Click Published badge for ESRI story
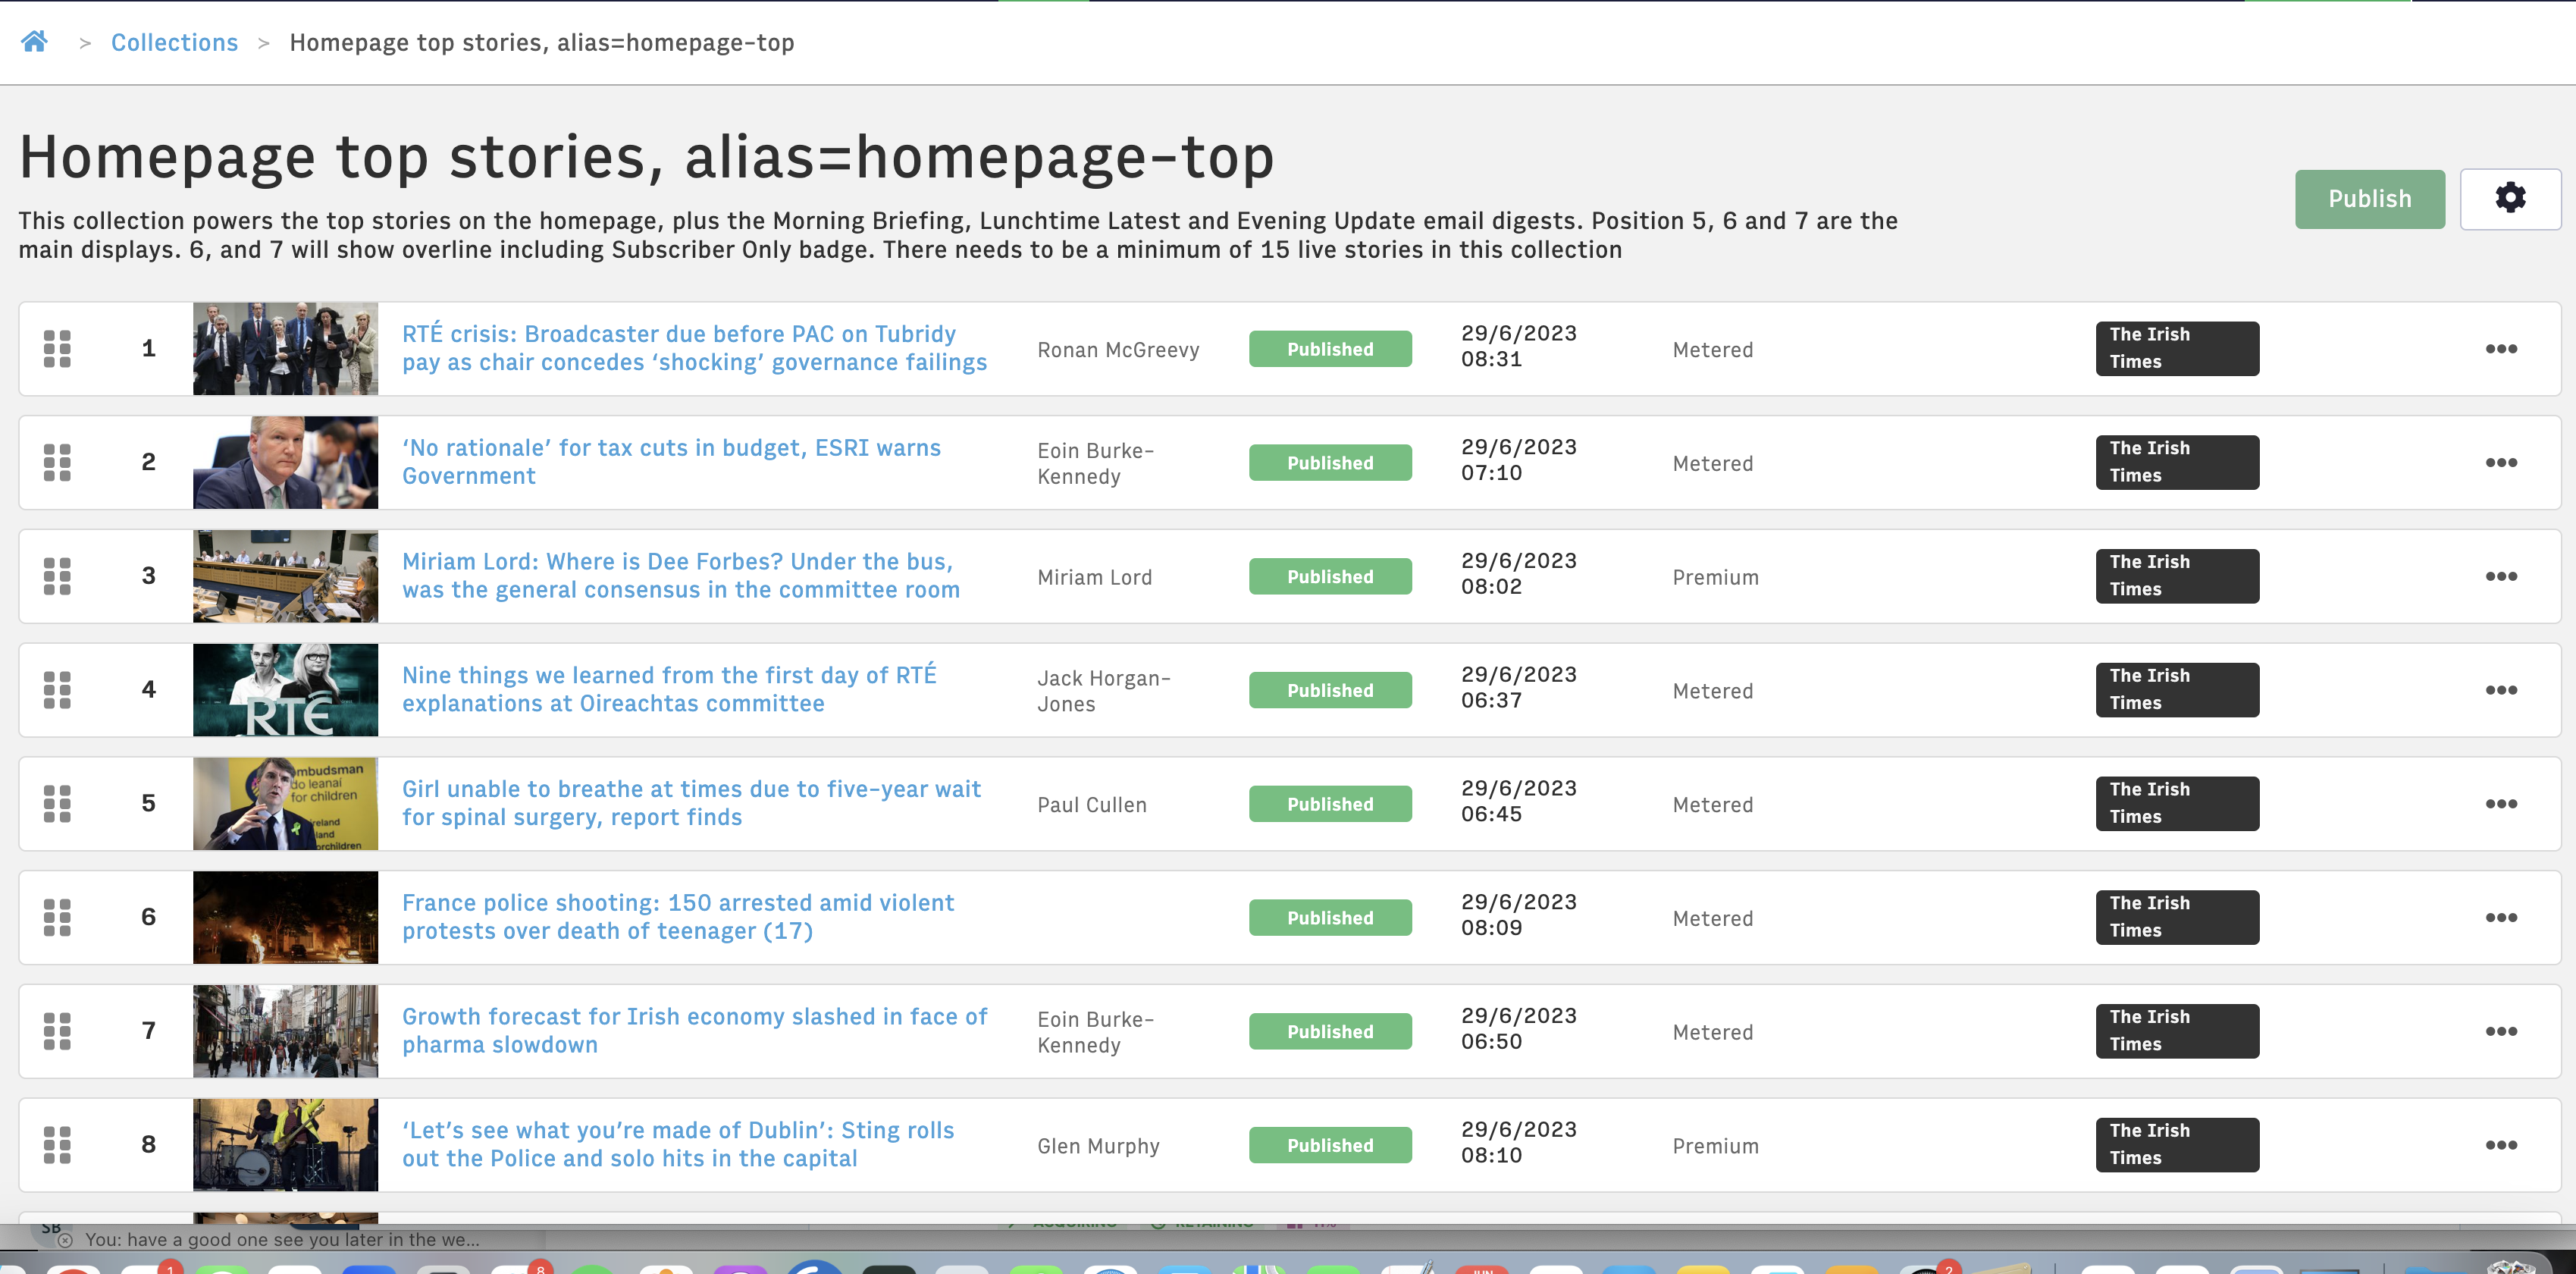 [x=1330, y=463]
